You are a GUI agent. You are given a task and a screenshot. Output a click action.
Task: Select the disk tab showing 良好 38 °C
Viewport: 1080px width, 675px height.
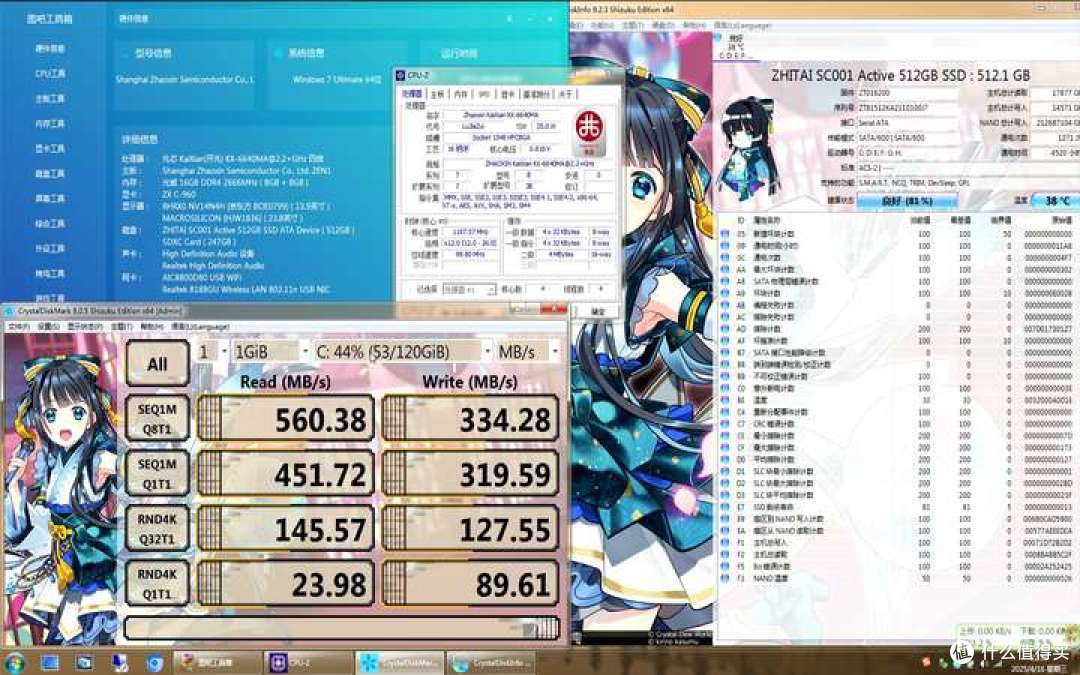[x=736, y=46]
